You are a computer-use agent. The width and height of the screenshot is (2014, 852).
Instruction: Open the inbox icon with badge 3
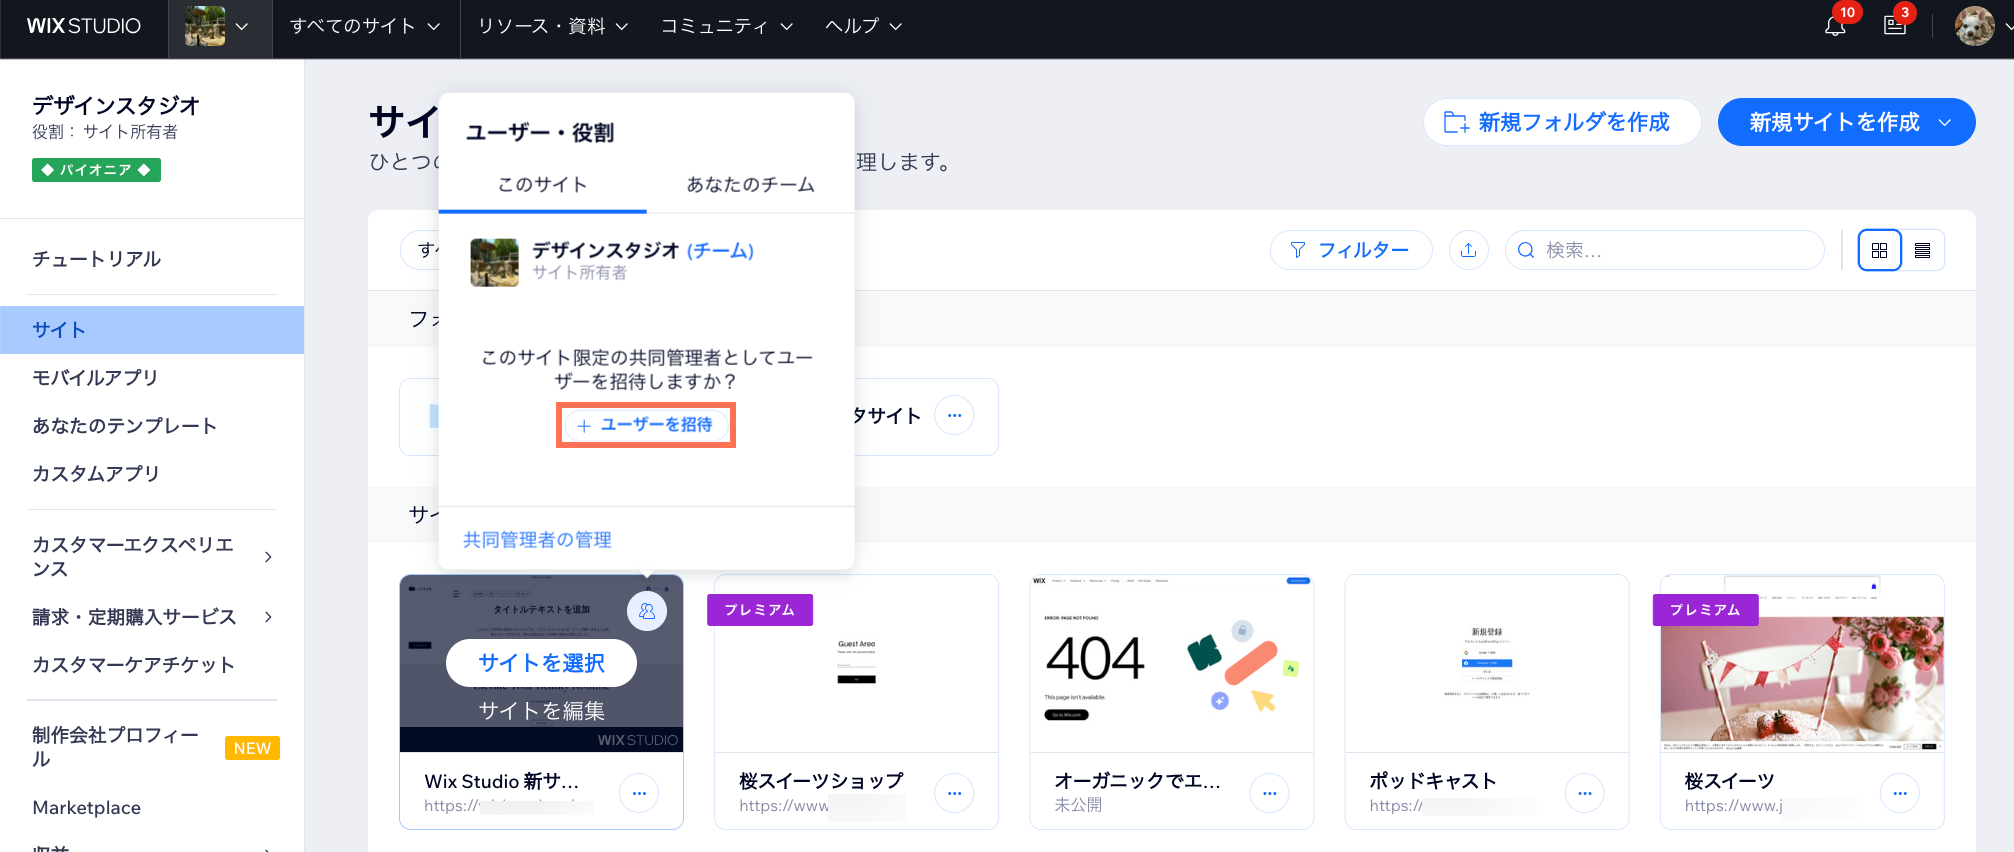point(1894,27)
